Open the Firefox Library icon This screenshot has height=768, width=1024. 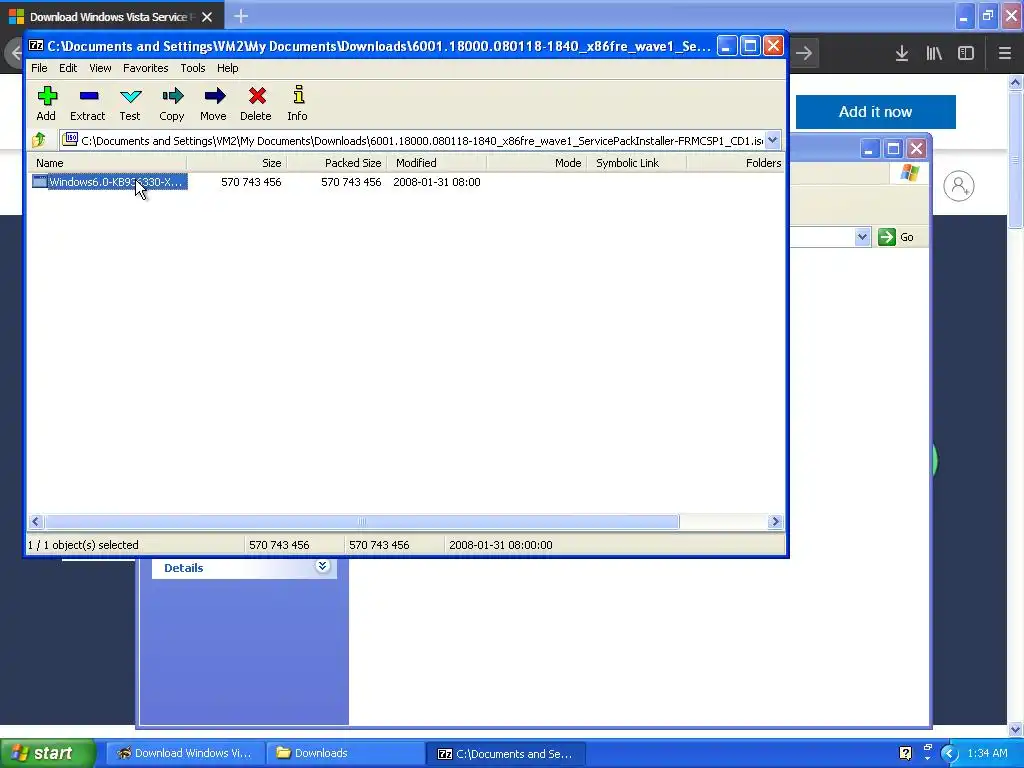pyautogui.click(x=934, y=54)
